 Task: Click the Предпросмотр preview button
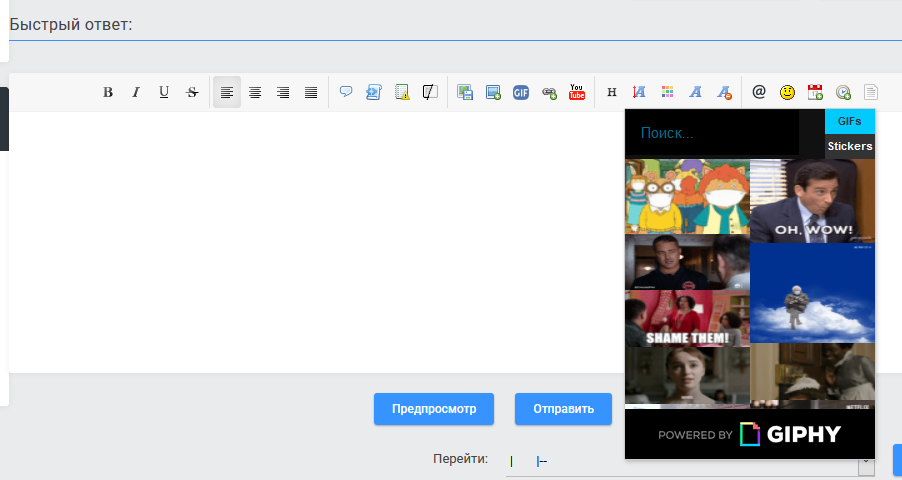pos(434,409)
